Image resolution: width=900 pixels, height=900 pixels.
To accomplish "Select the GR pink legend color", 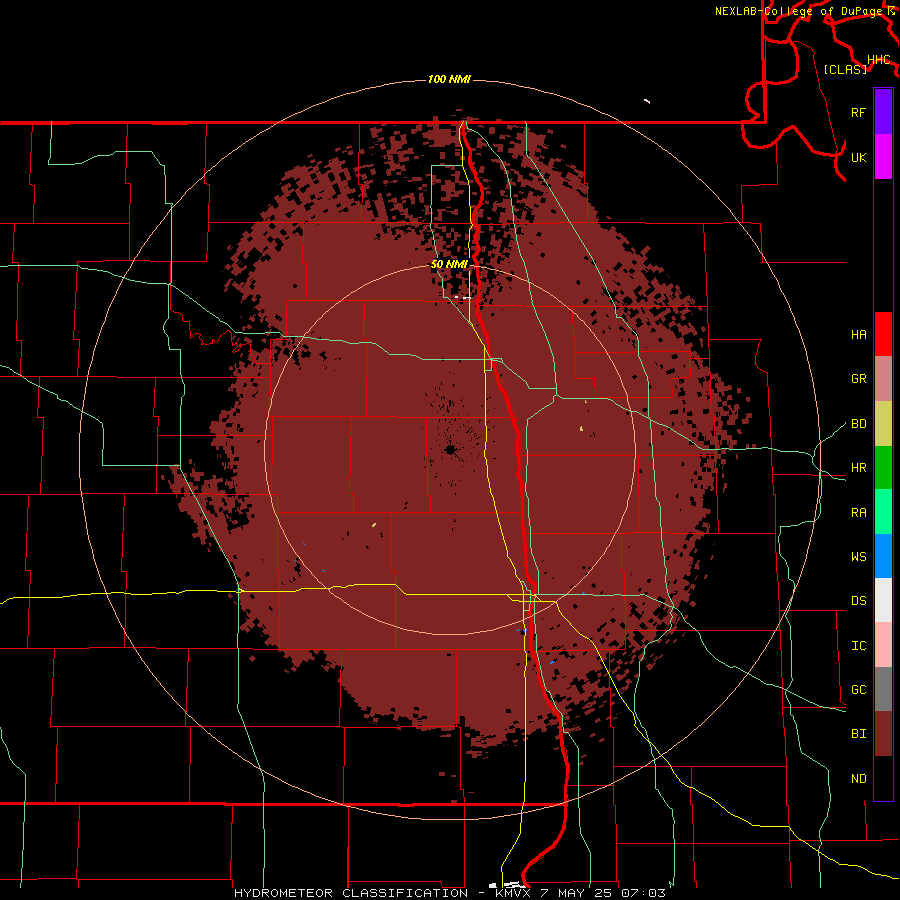I will pos(883,379).
